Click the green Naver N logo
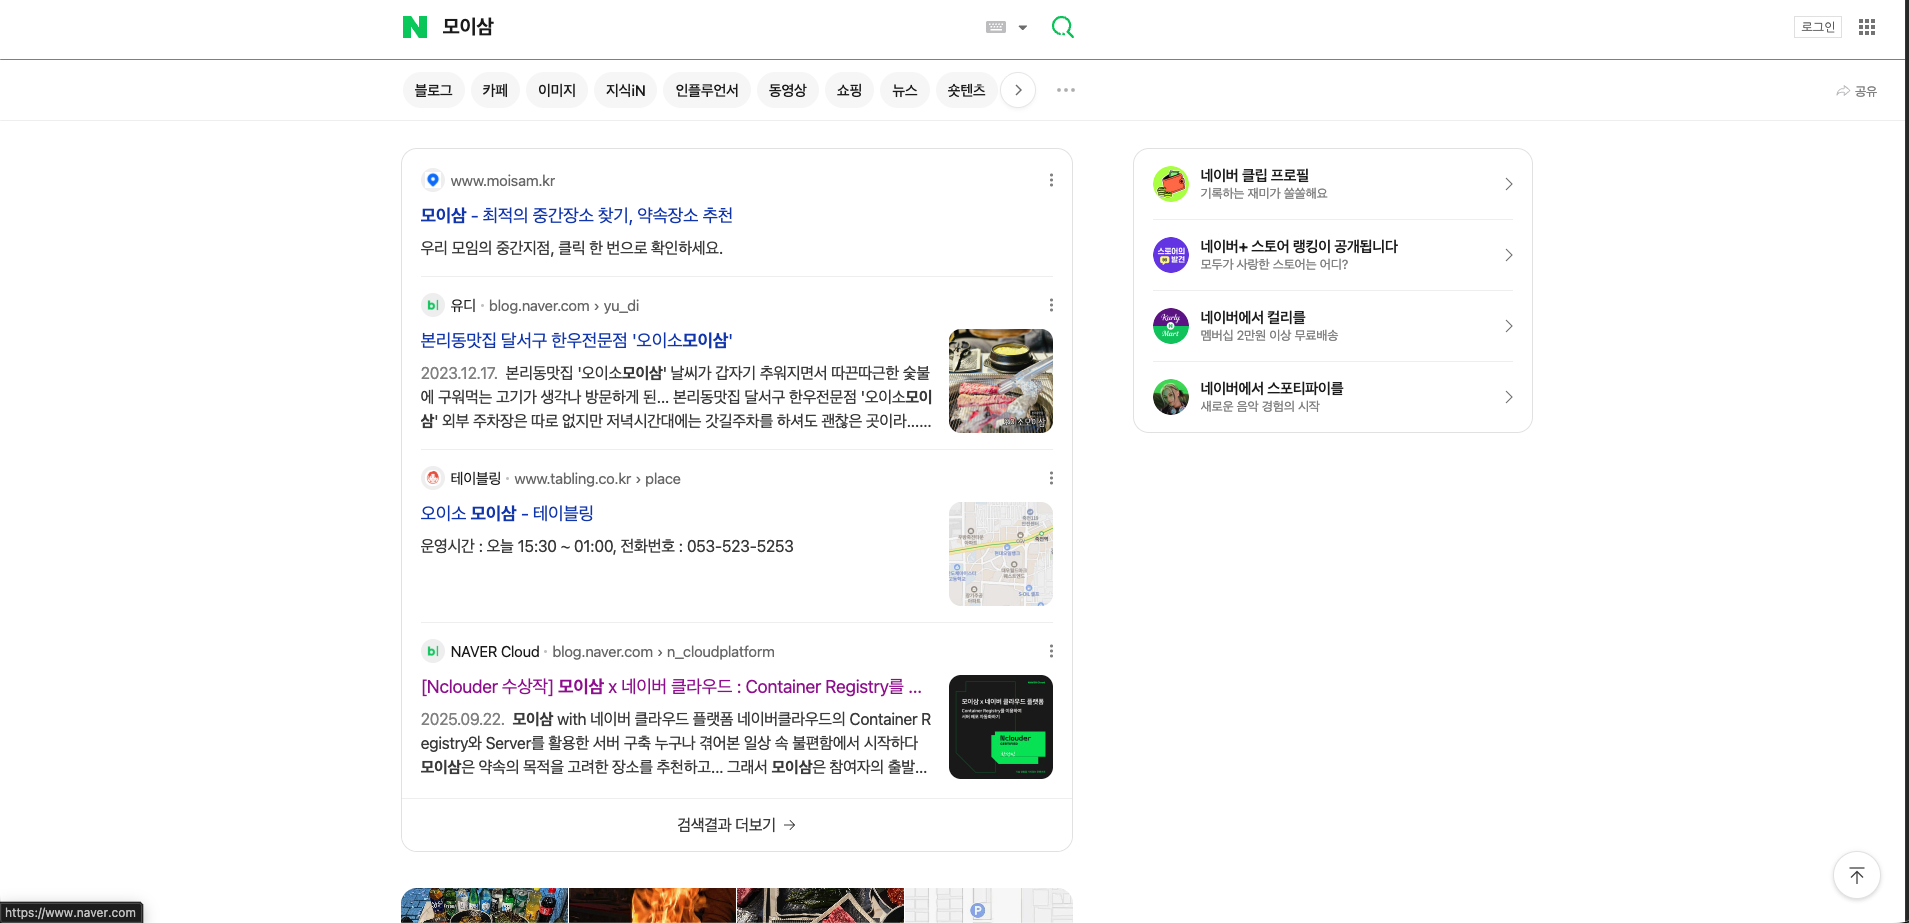The width and height of the screenshot is (1909, 923). pyautogui.click(x=415, y=27)
